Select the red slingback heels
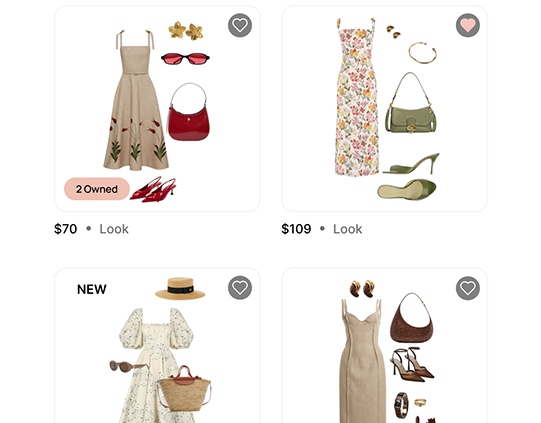The height and width of the screenshot is (423, 541). [x=153, y=190]
